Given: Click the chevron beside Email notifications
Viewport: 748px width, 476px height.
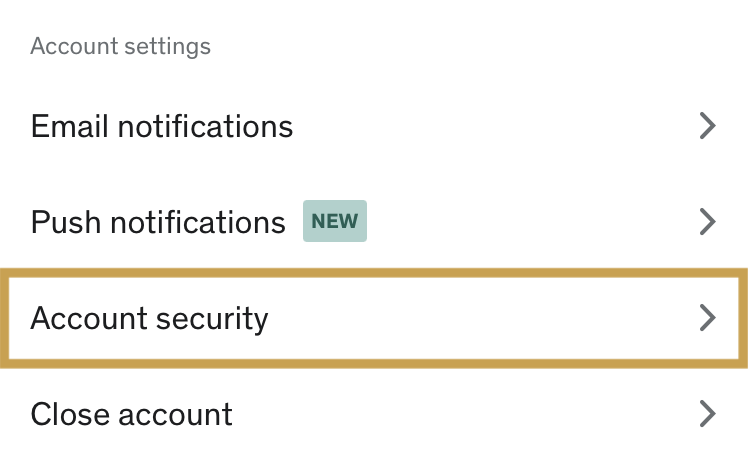Looking at the screenshot, I should pos(708,126).
